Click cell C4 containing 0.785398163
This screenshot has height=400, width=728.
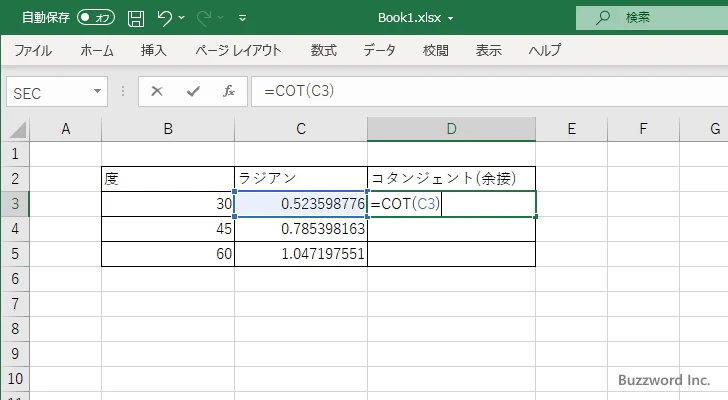click(301, 229)
